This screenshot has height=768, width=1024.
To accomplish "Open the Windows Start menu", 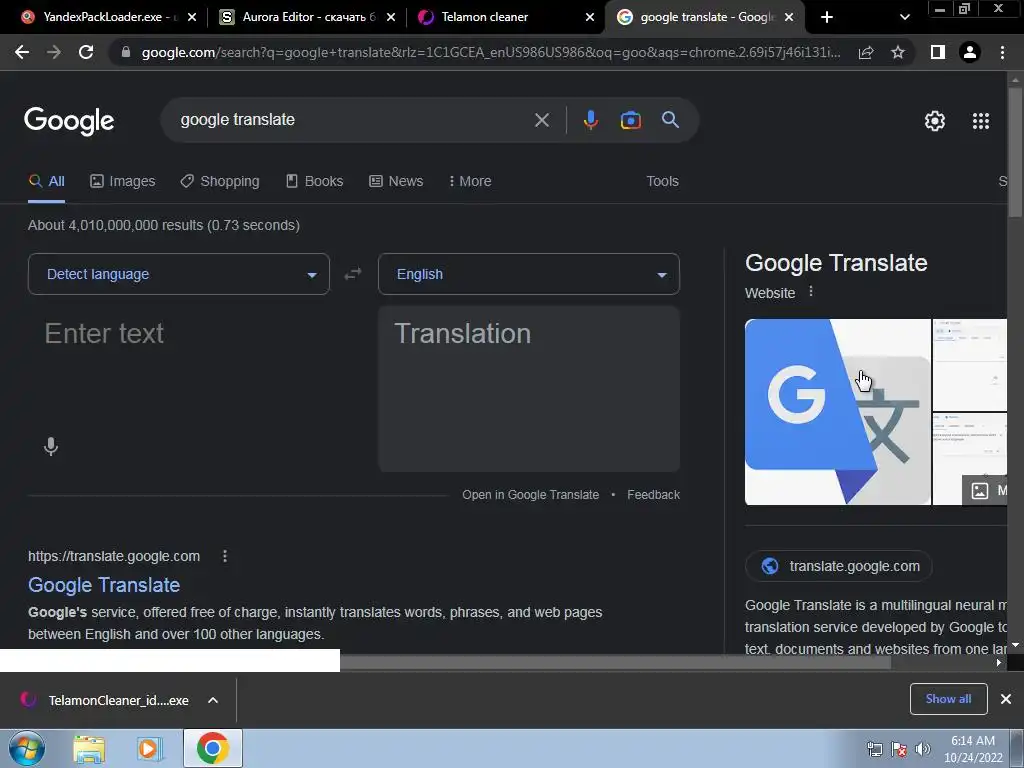I will 27,748.
